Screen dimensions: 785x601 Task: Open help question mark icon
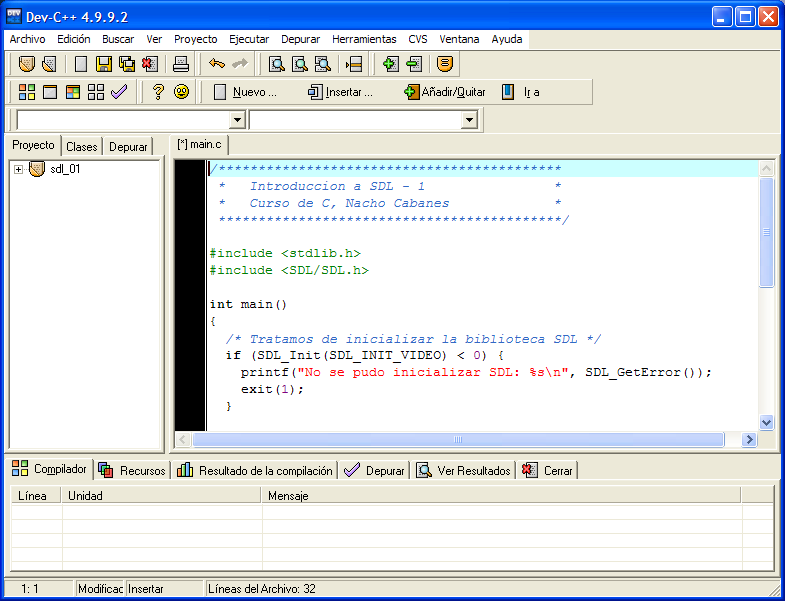pyautogui.click(x=158, y=92)
